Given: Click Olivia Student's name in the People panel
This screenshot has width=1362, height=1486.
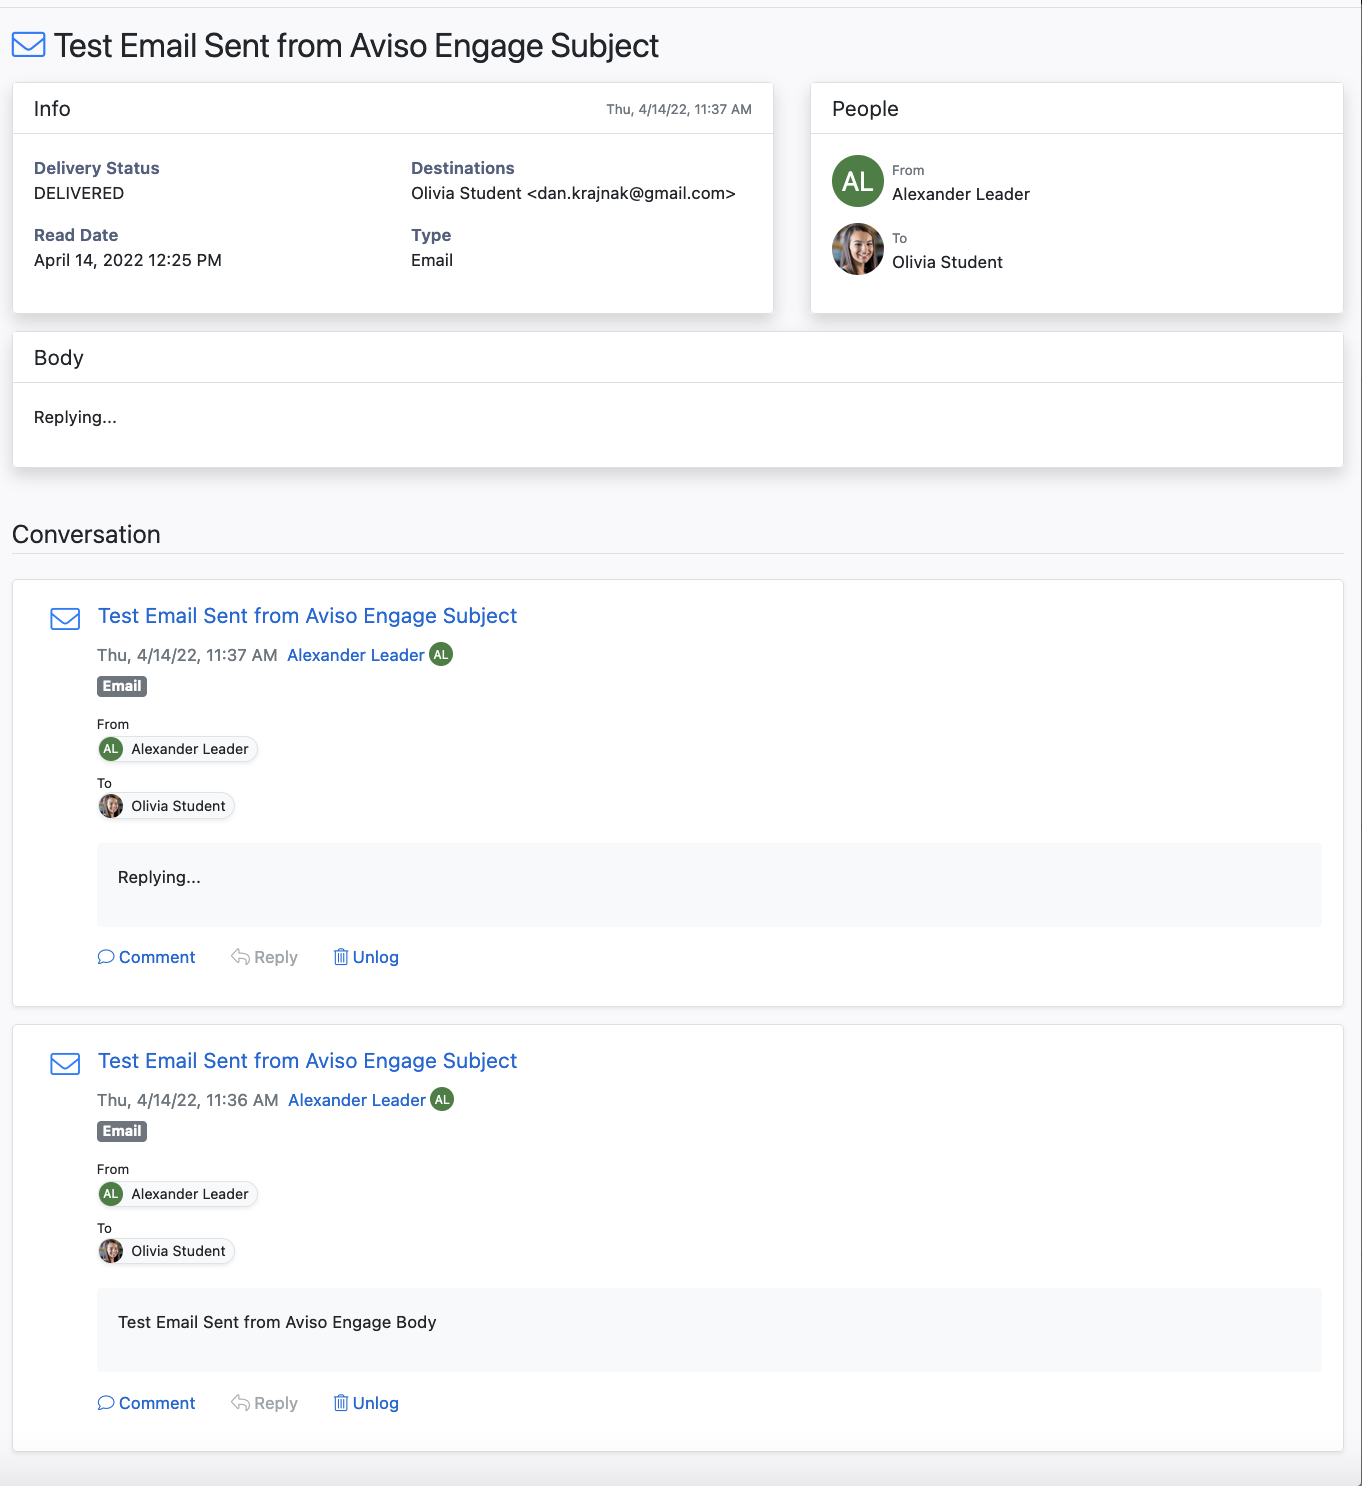Looking at the screenshot, I should [x=946, y=262].
